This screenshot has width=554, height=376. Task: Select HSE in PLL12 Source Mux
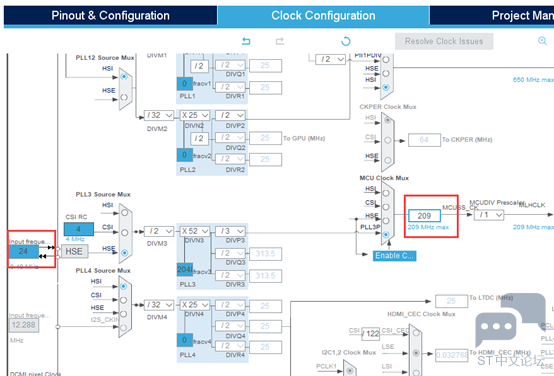click(124, 97)
